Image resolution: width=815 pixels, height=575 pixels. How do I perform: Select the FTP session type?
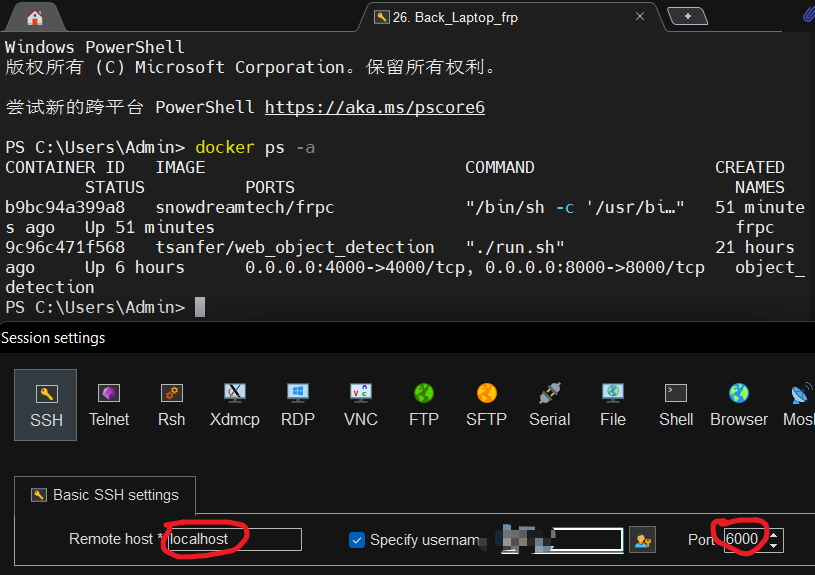point(424,405)
